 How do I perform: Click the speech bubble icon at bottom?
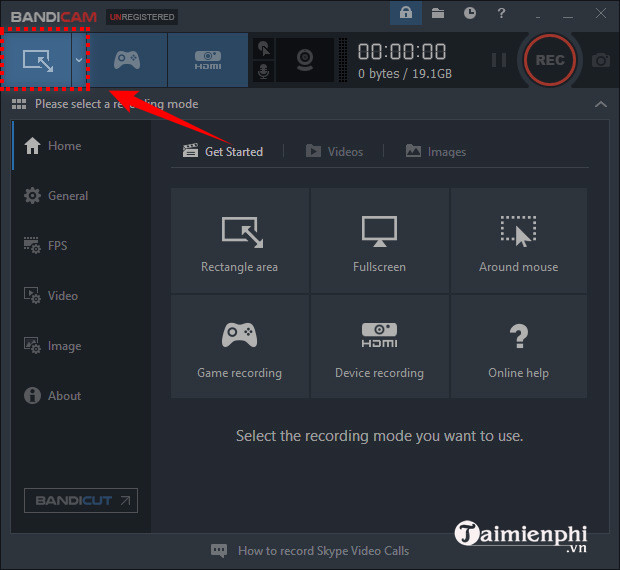tap(219, 551)
